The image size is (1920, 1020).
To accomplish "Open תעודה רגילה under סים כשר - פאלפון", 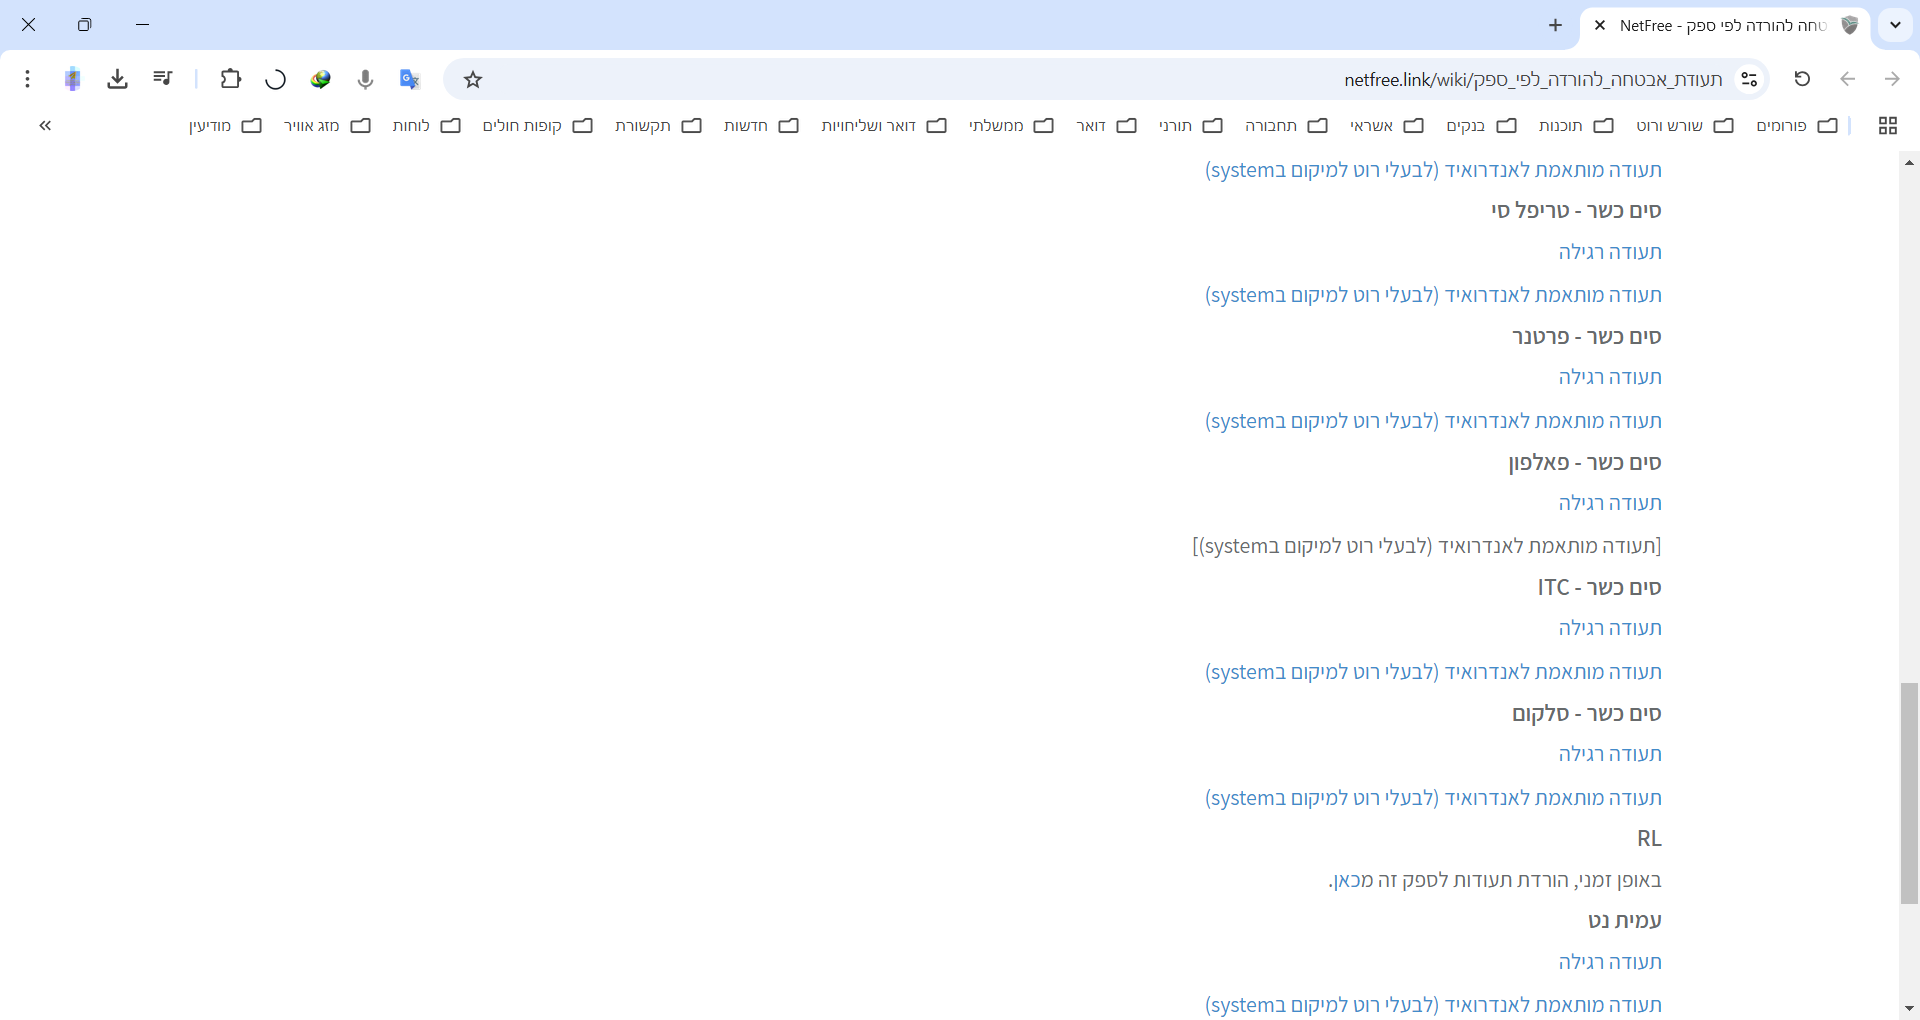I will point(1610,503).
